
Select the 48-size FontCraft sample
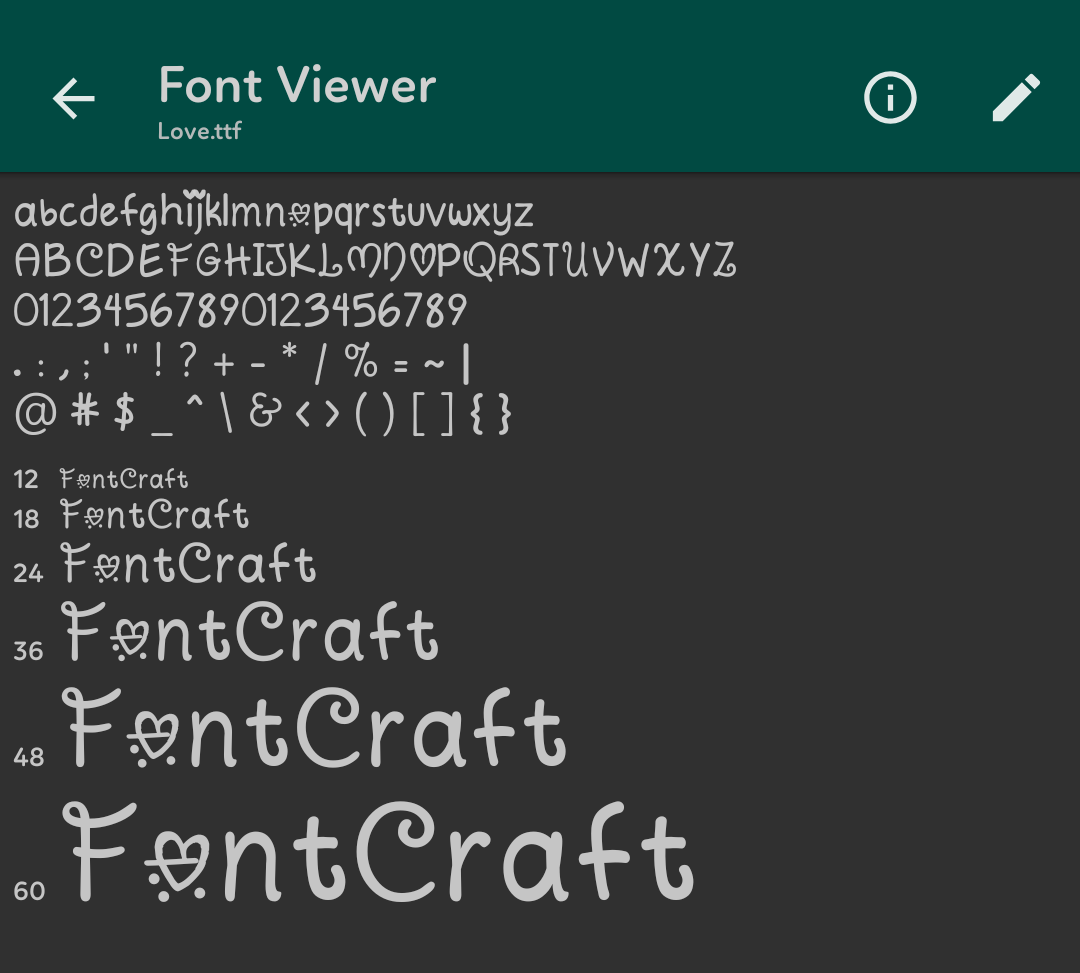coord(315,727)
